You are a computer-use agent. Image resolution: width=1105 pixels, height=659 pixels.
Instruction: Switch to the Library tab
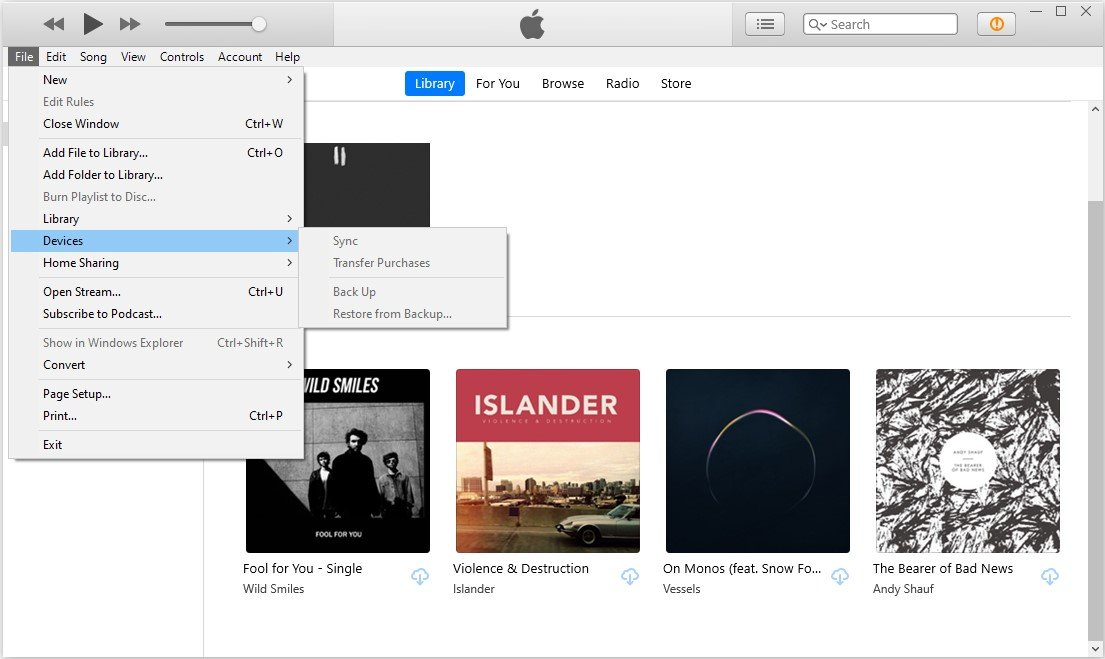point(434,83)
